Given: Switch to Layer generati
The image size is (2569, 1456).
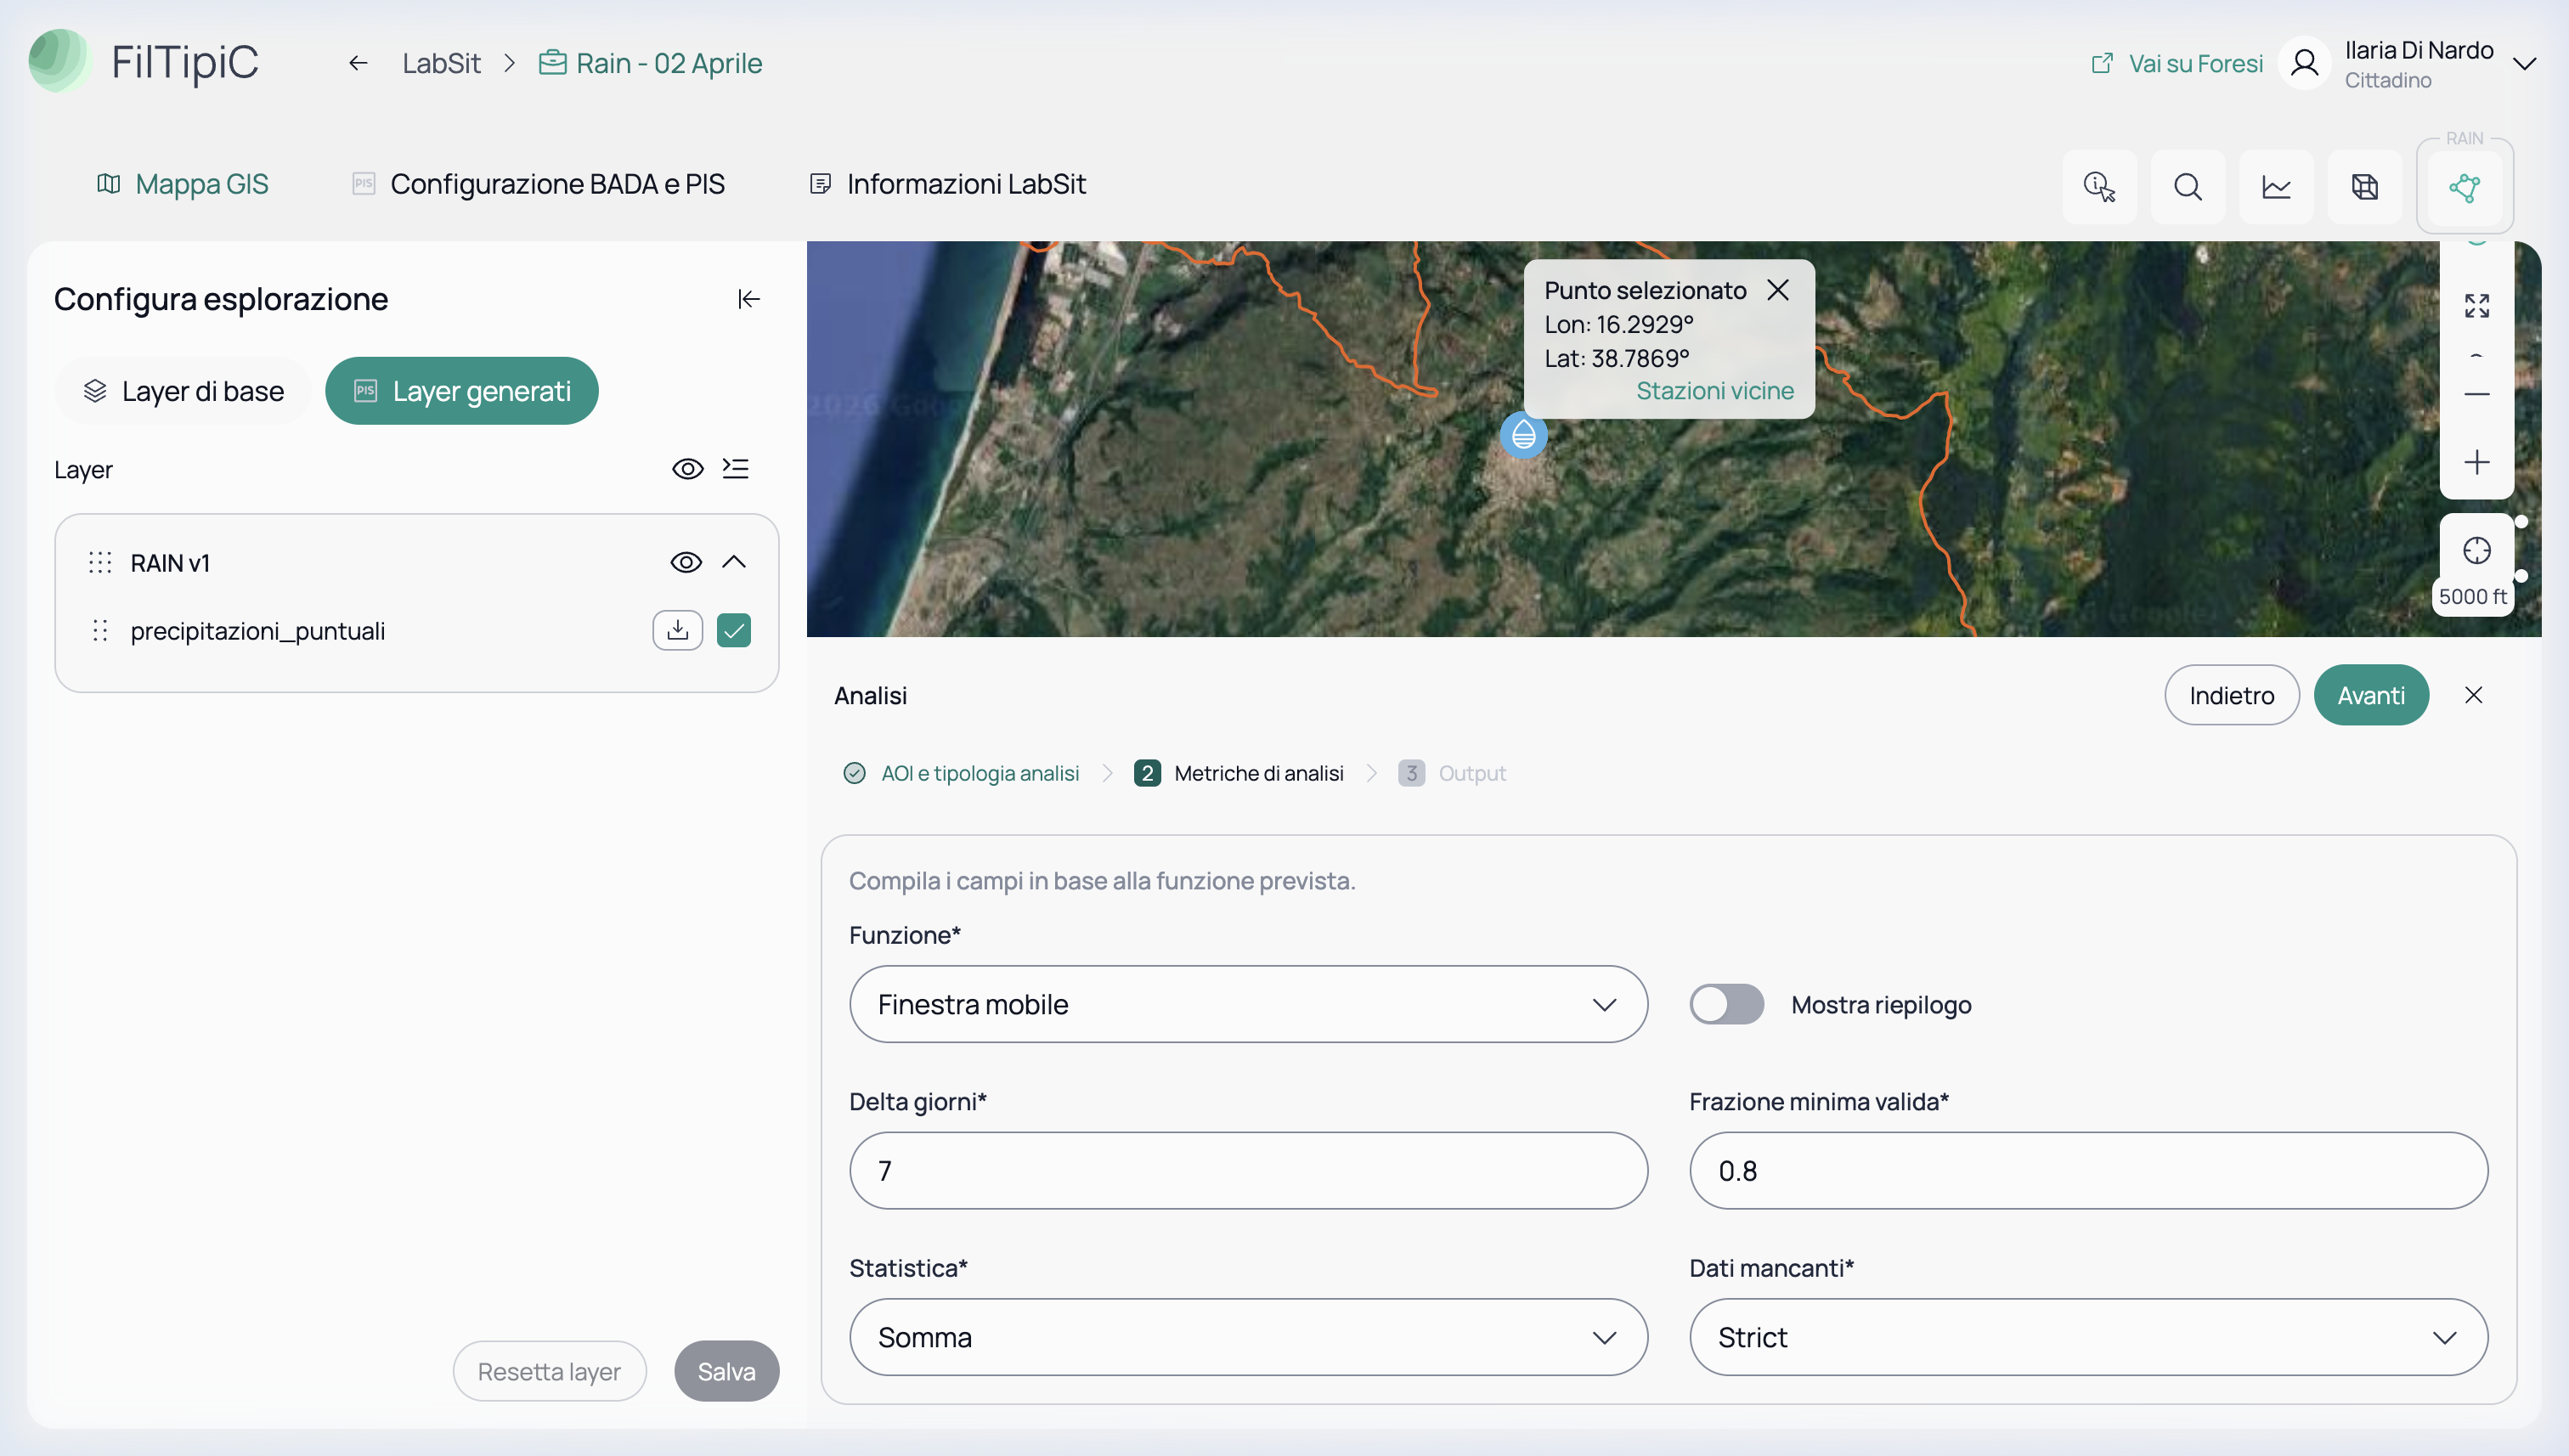Looking at the screenshot, I should coord(462,391).
